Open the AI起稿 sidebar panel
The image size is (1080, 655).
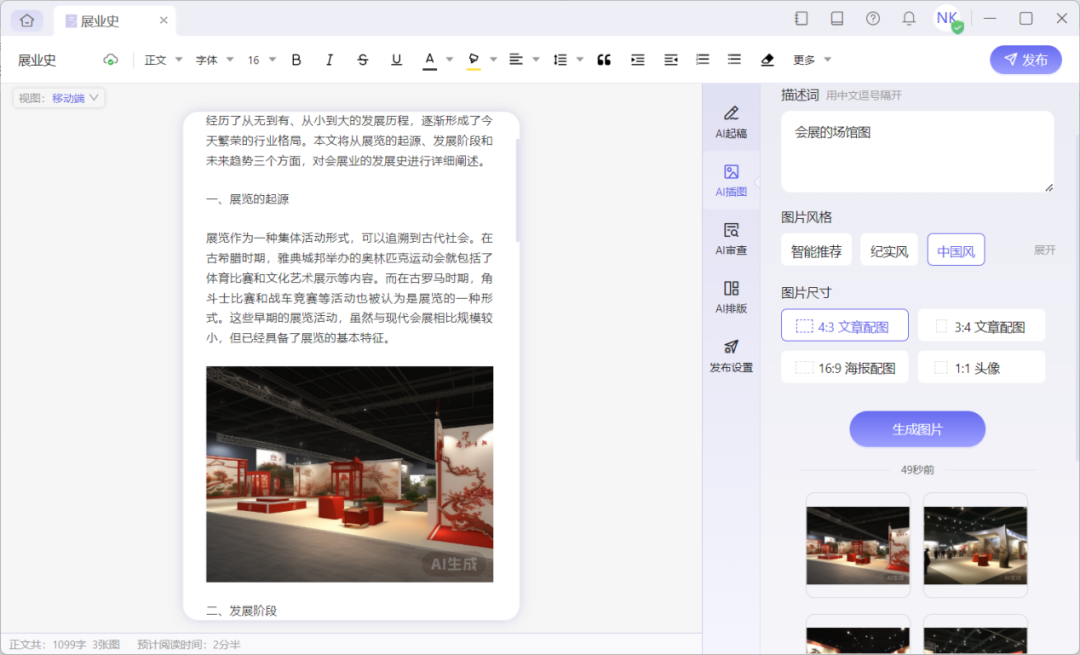[x=731, y=122]
